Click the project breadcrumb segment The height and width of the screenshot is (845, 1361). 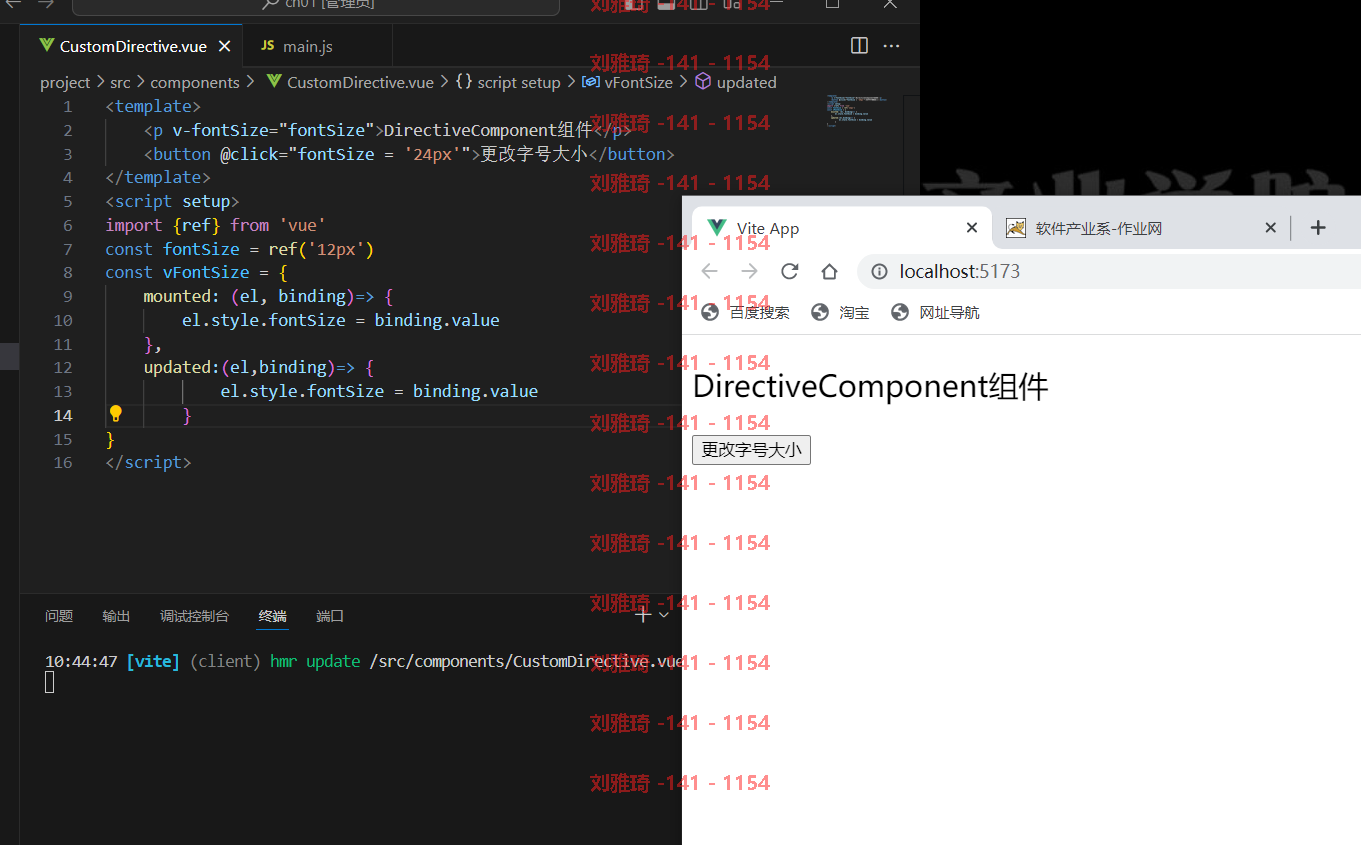click(x=65, y=82)
